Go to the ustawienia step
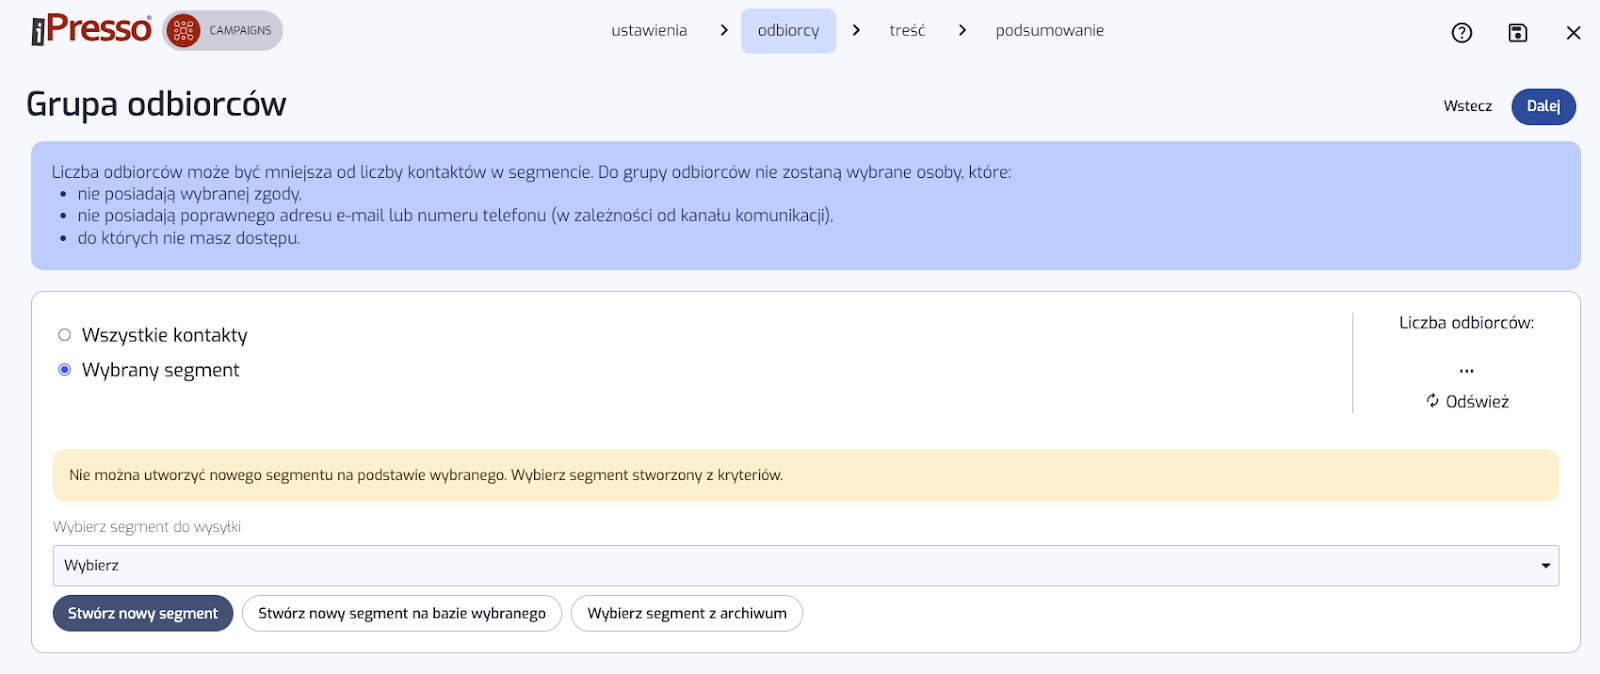The height and width of the screenshot is (674, 1600). 649,31
